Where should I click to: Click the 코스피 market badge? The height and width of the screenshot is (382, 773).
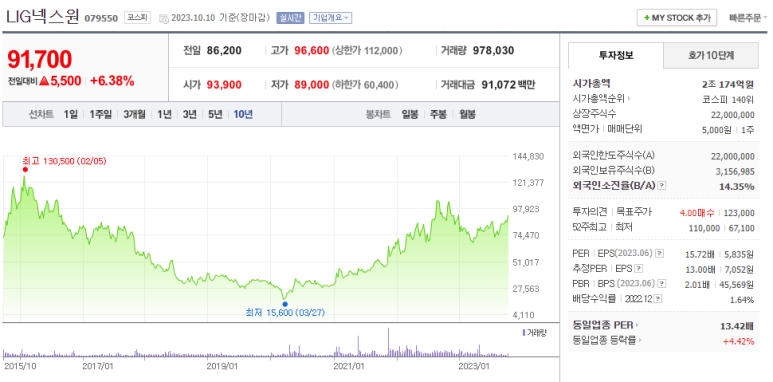point(137,18)
